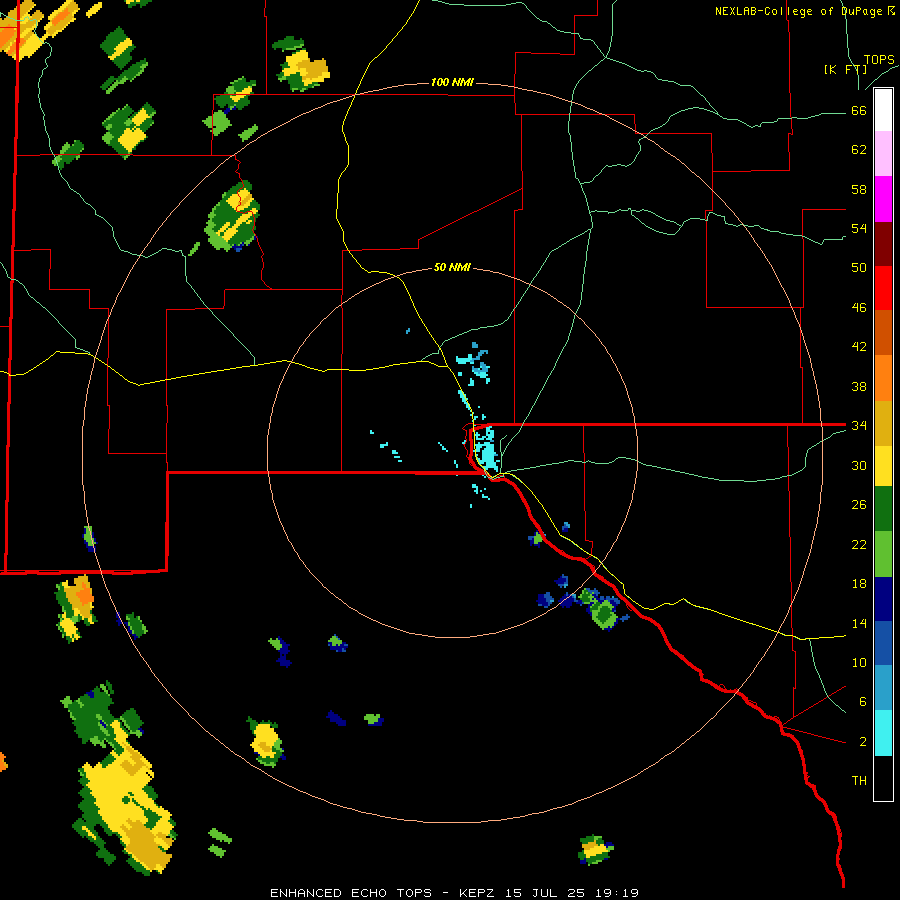This screenshot has height=900, width=900.
Task: Pick the bright red legend swatch
Action: click(x=883, y=288)
